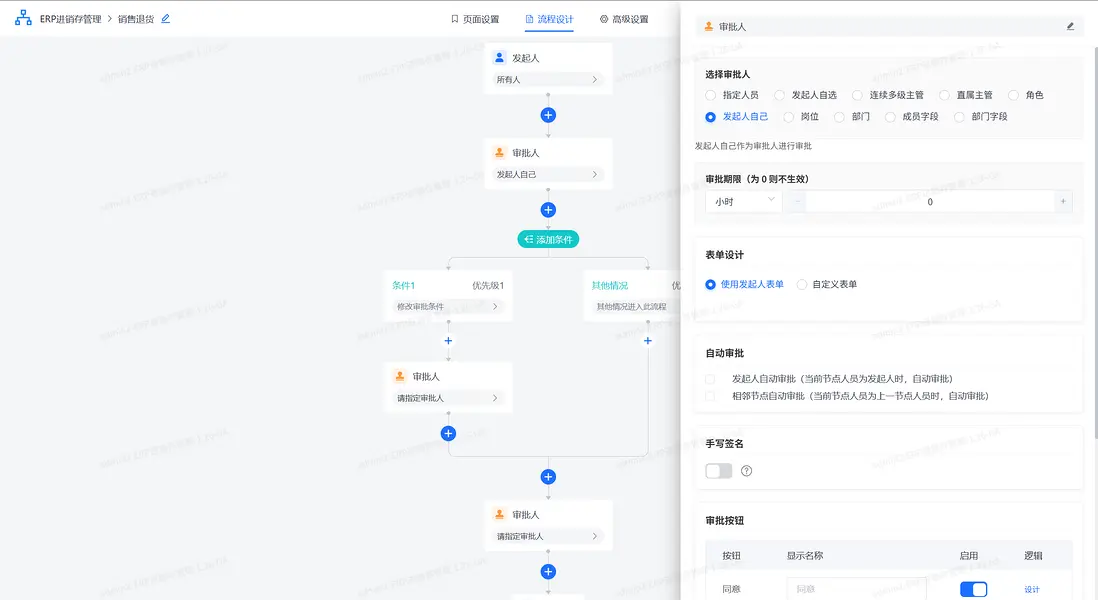
Task: Click the ERP app organization chart icon
Action: 23,18
